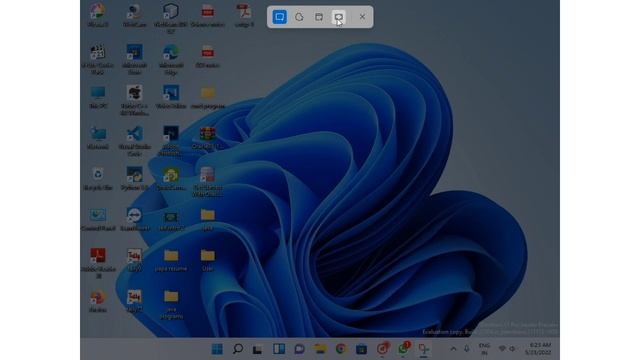The image size is (640, 360).
Task: Open Microsoft Store from taskbar
Action: [x=361, y=349]
